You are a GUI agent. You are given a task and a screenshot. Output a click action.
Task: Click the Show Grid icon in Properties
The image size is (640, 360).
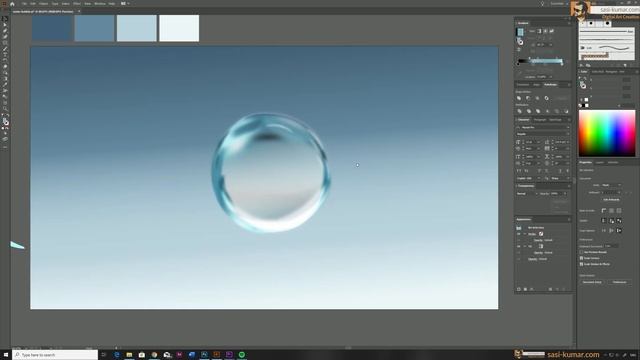[611, 211]
